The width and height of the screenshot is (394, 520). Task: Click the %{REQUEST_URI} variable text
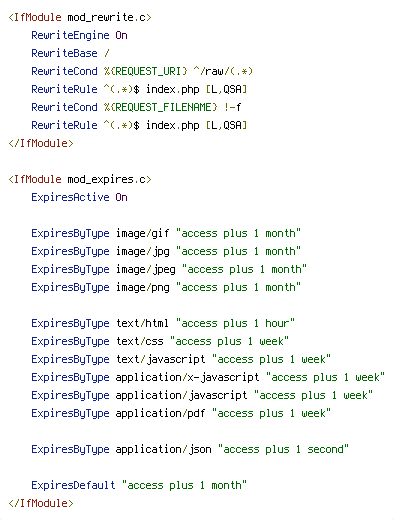(x=146, y=71)
